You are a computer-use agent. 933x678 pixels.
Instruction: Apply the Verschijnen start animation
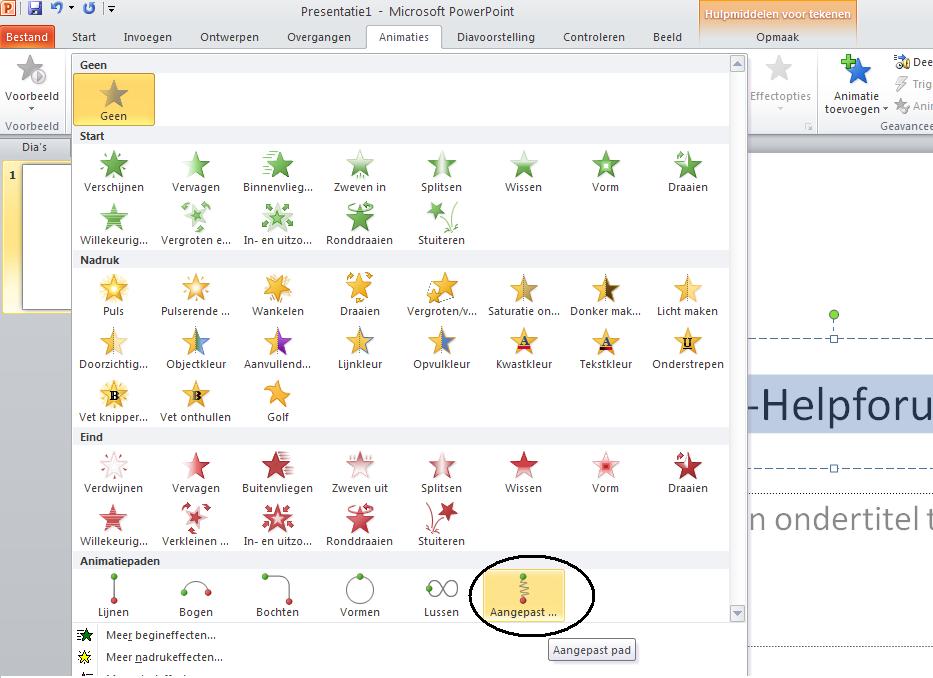coord(114,171)
